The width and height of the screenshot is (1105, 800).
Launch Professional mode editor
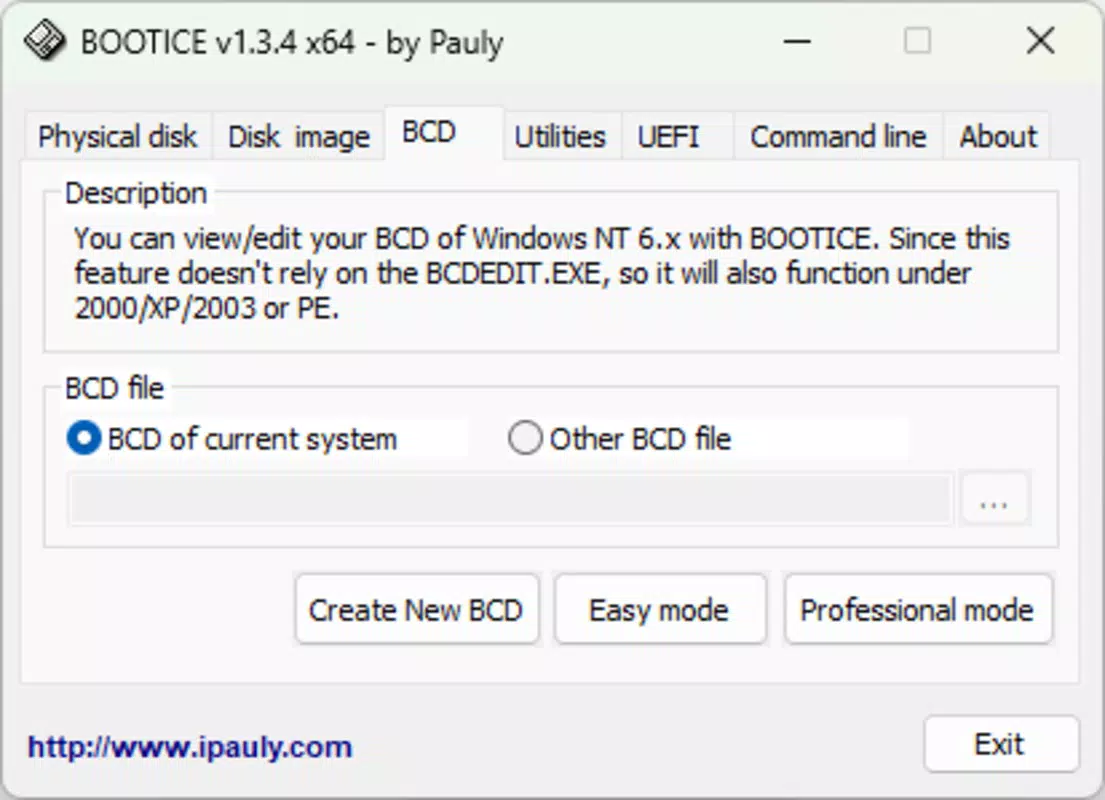coord(918,609)
